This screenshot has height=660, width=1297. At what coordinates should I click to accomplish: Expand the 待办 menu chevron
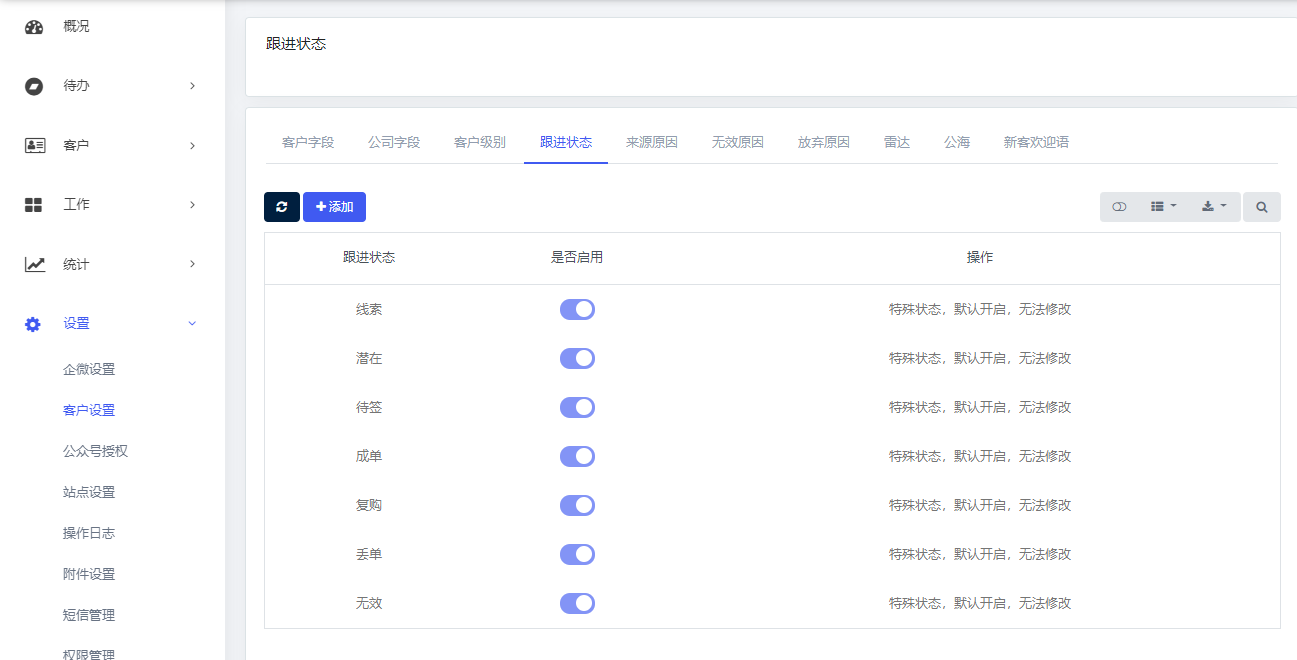pyautogui.click(x=192, y=86)
